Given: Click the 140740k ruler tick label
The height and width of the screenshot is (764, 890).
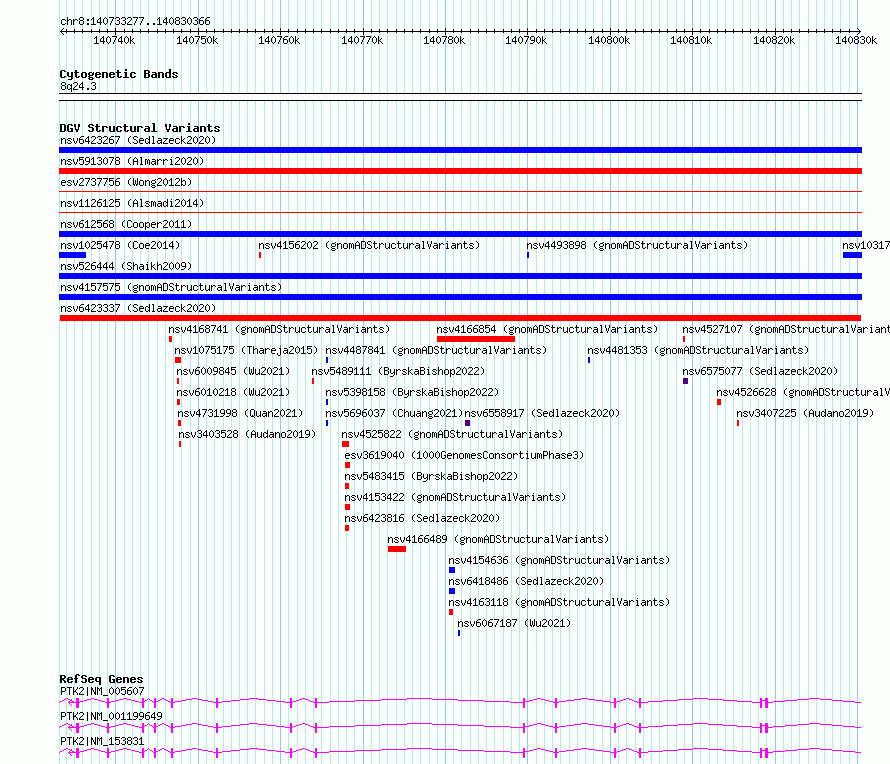Looking at the screenshot, I should pos(114,41).
